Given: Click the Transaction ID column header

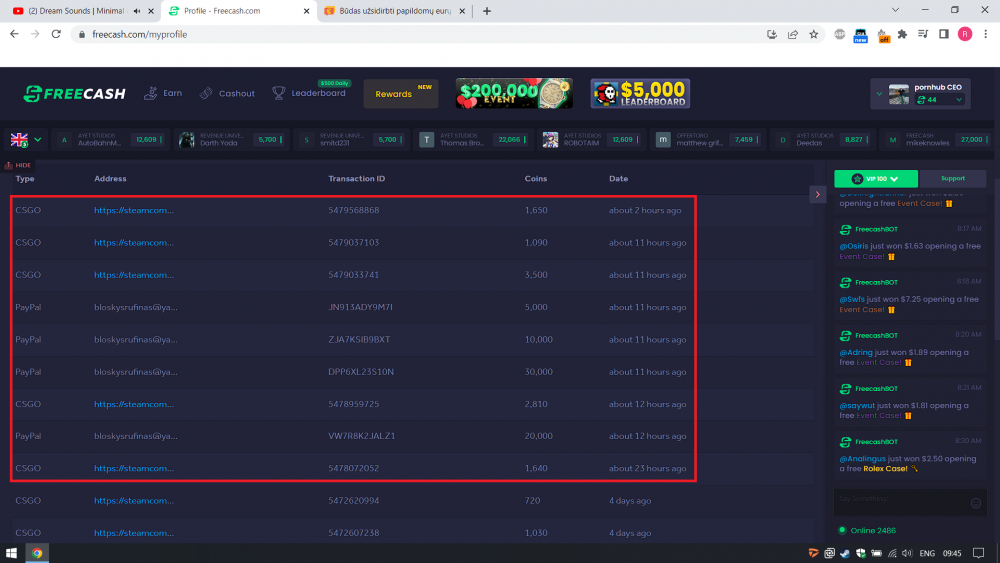Looking at the screenshot, I should click(357, 179).
